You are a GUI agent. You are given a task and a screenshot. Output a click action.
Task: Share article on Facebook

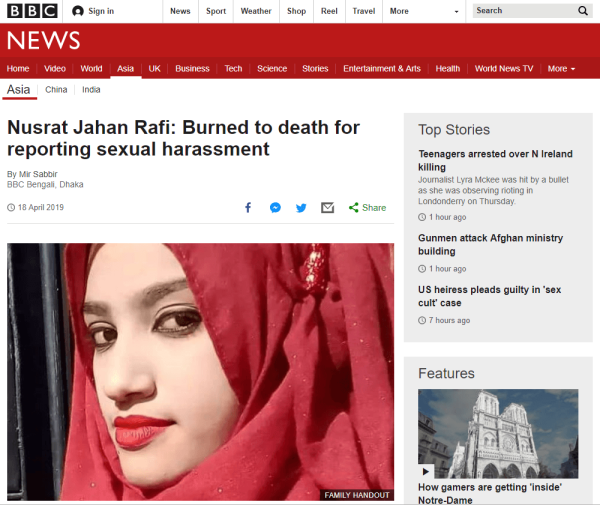click(248, 208)
